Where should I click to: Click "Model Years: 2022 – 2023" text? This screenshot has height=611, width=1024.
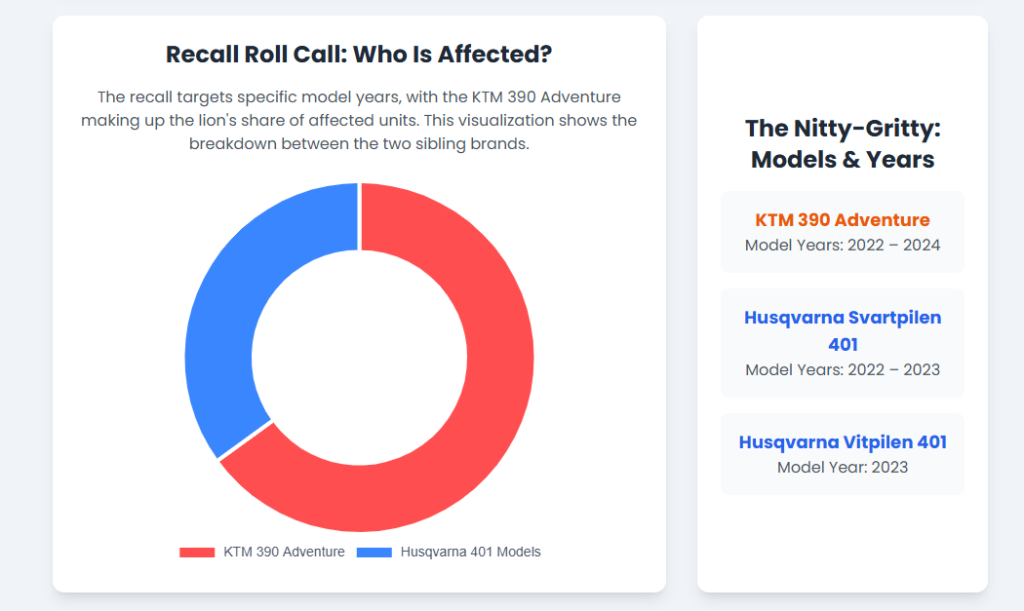tap(842, 370)
